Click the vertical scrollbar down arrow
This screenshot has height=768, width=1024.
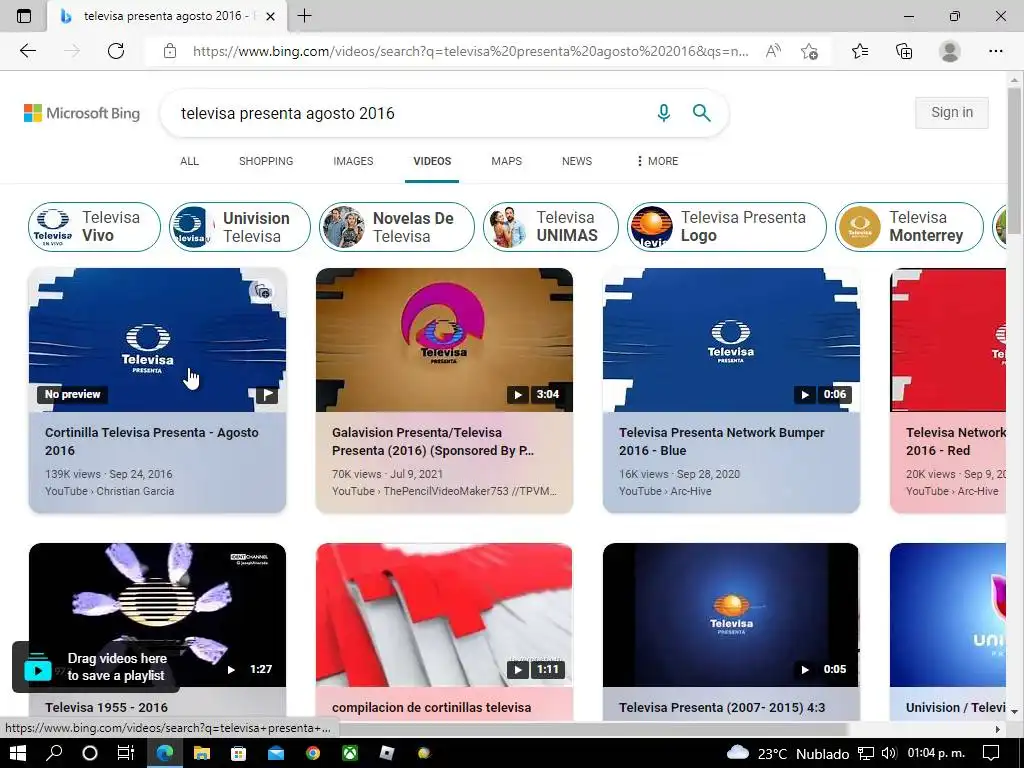pos(1014,712)
